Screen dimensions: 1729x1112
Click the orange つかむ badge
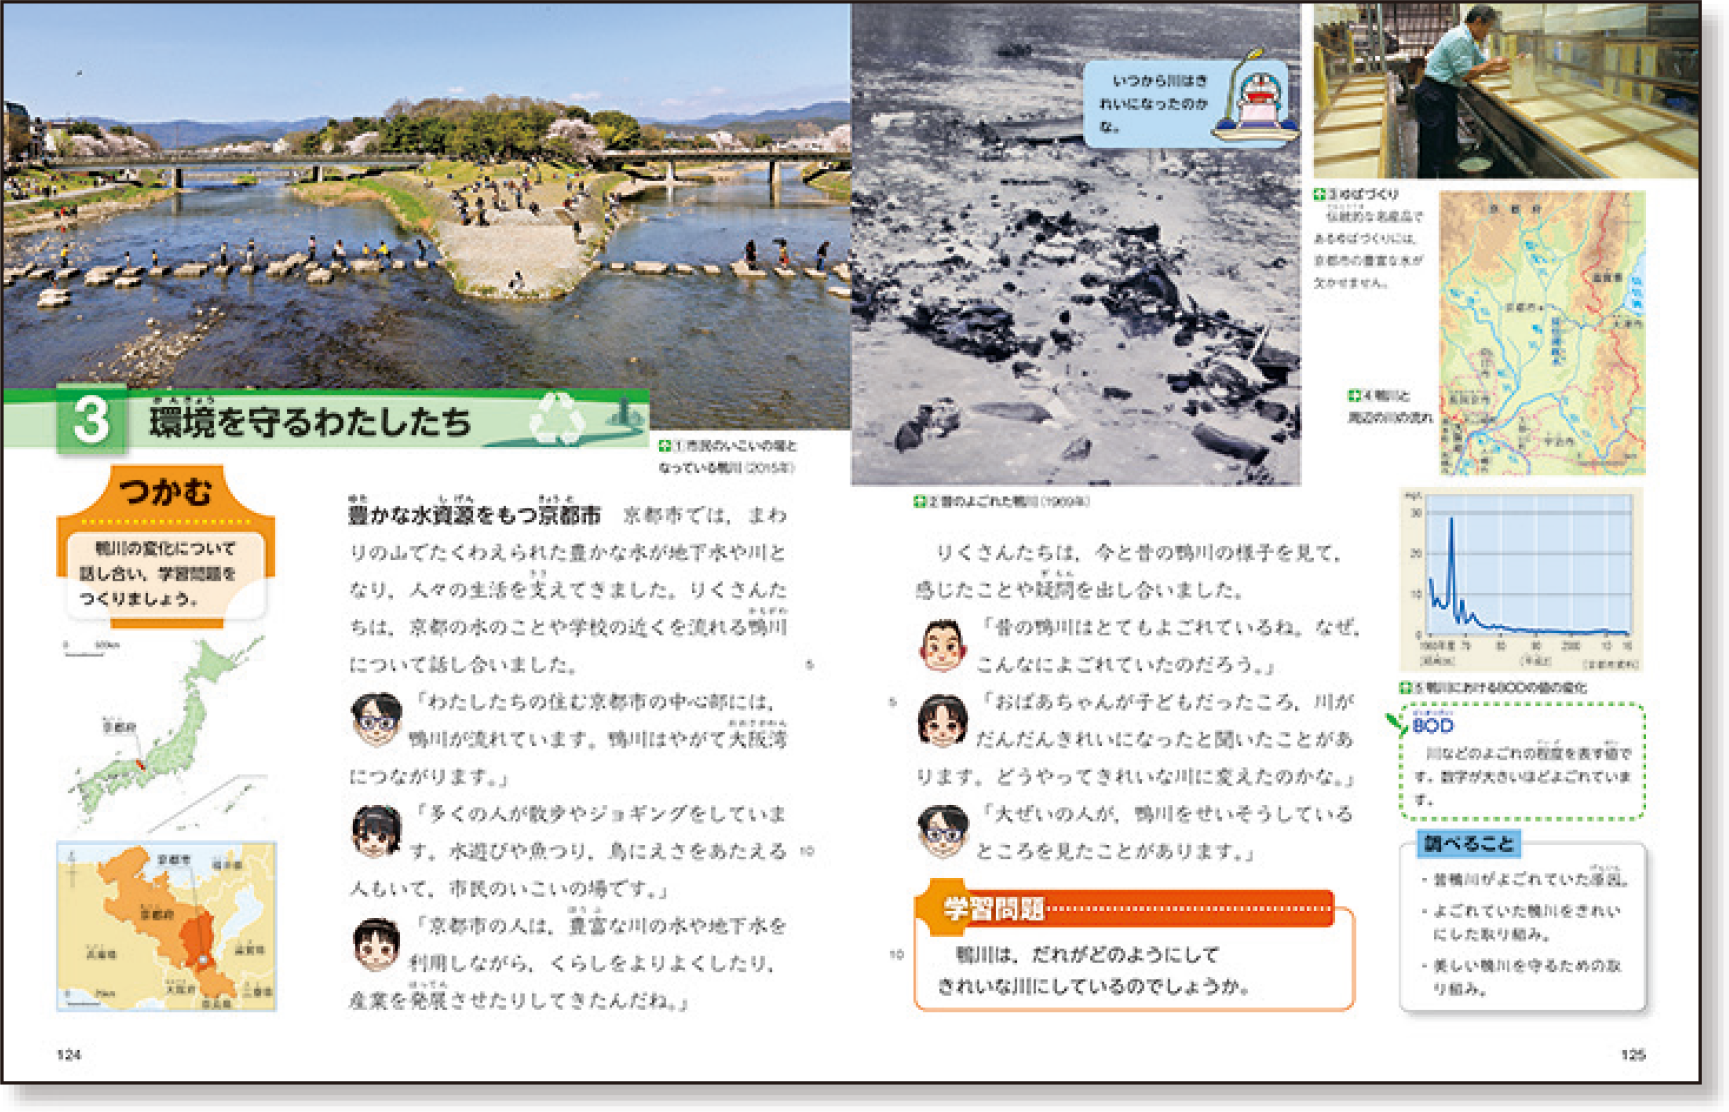(166, 493)
